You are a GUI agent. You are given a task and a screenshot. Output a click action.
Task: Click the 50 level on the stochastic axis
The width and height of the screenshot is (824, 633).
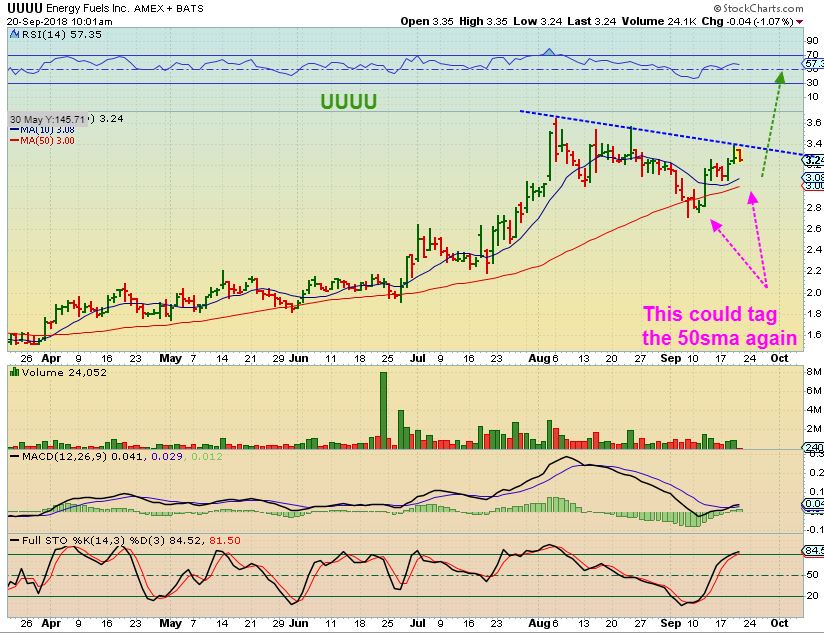coord(812,575)
